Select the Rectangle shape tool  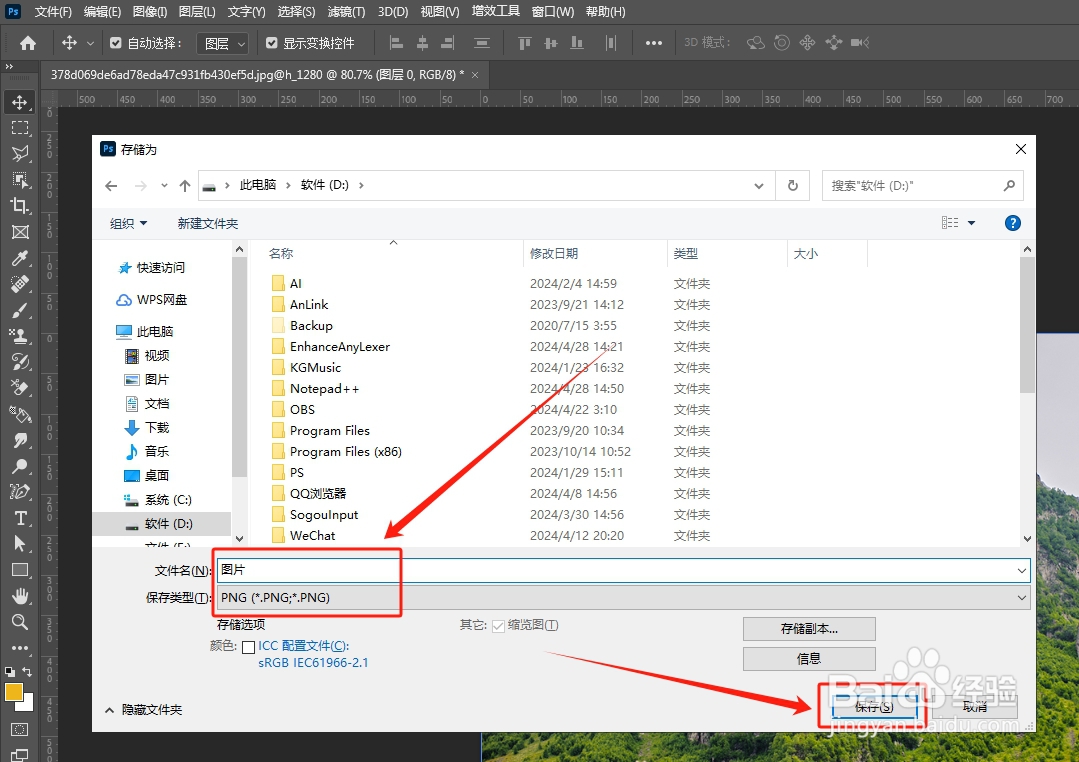(x=19, y=570)
